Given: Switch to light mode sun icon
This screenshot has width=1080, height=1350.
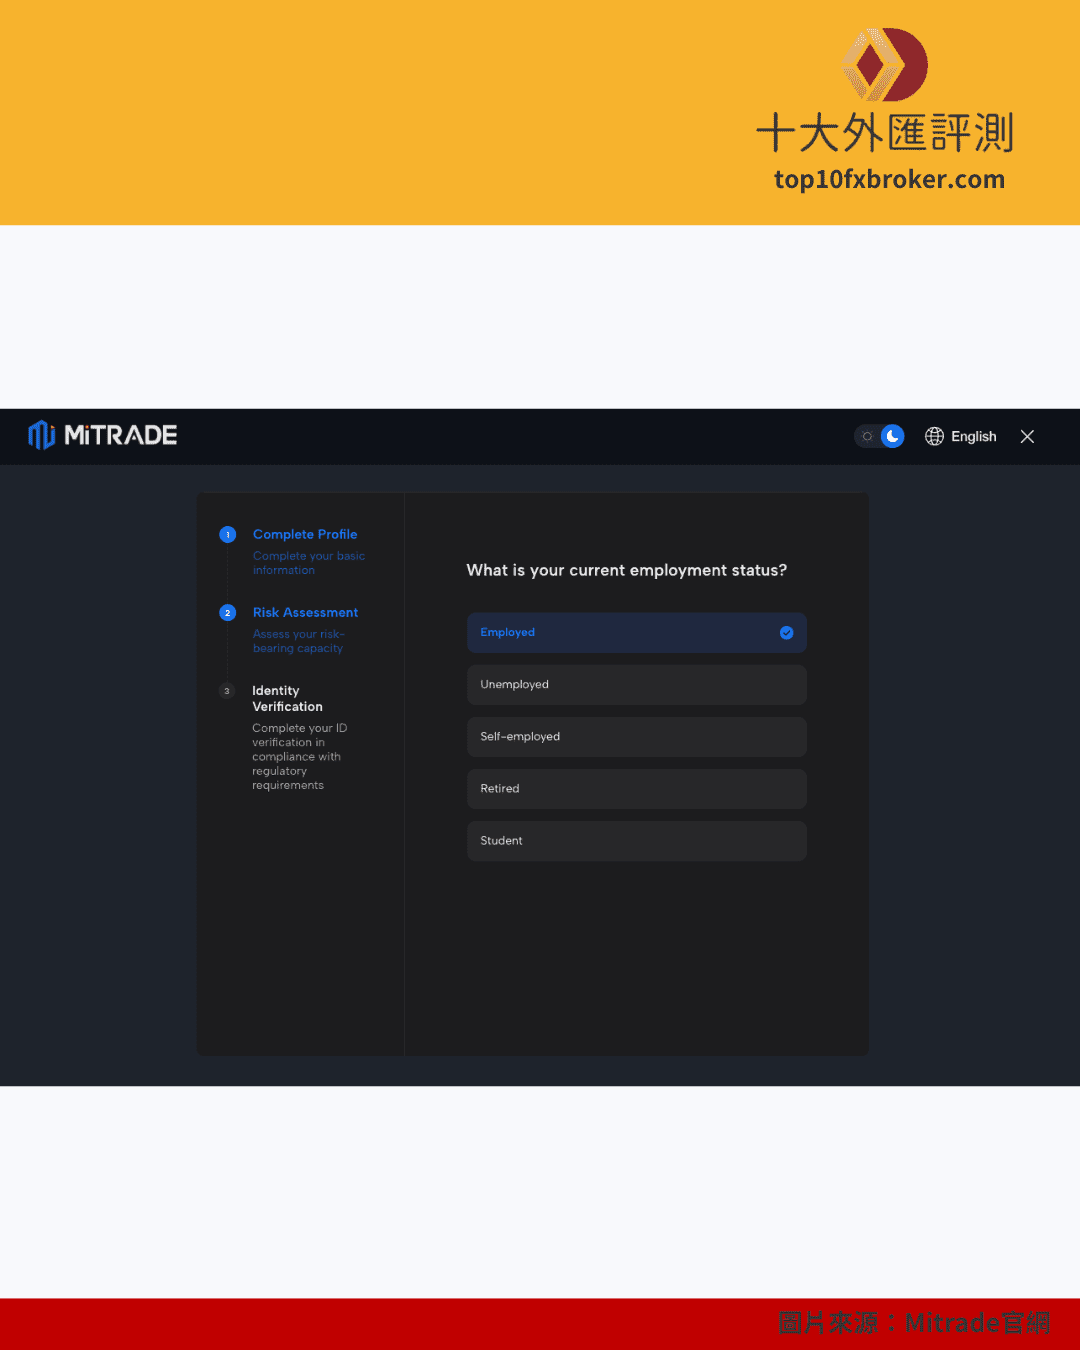Looking at the screenshot, I should 867,437.
